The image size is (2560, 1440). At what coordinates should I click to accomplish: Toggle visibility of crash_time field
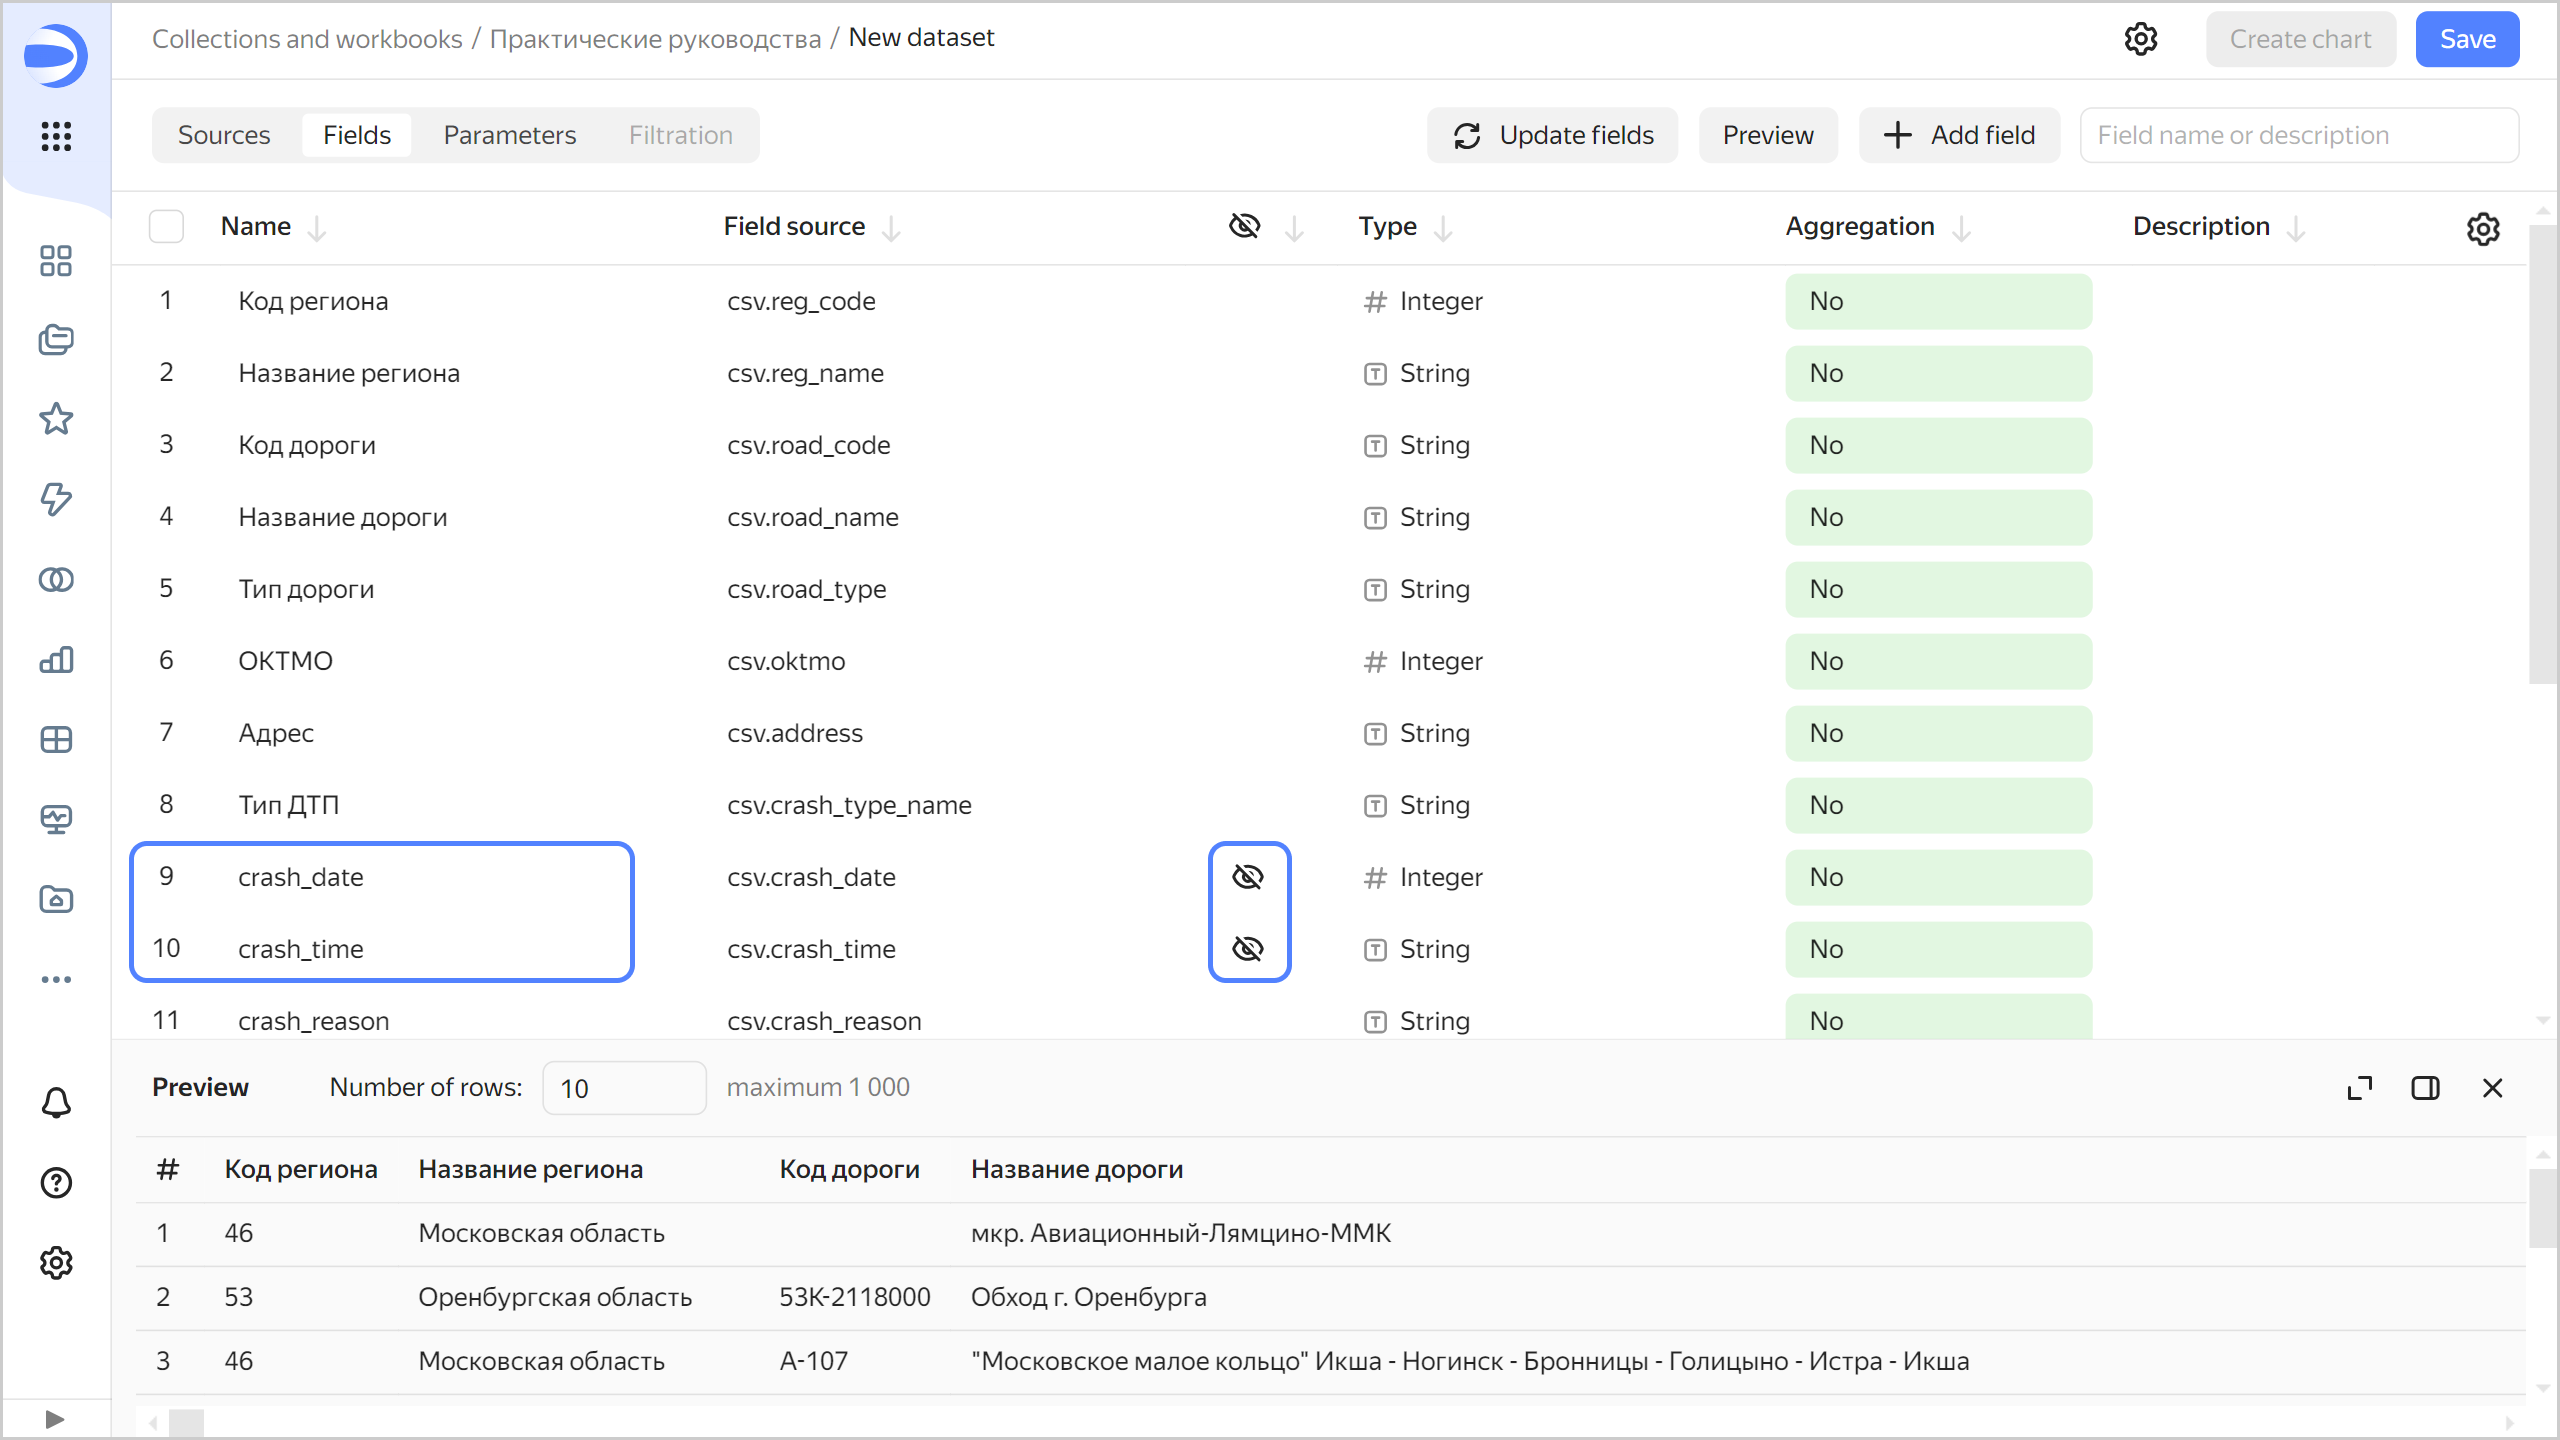tap(1248, 949)
